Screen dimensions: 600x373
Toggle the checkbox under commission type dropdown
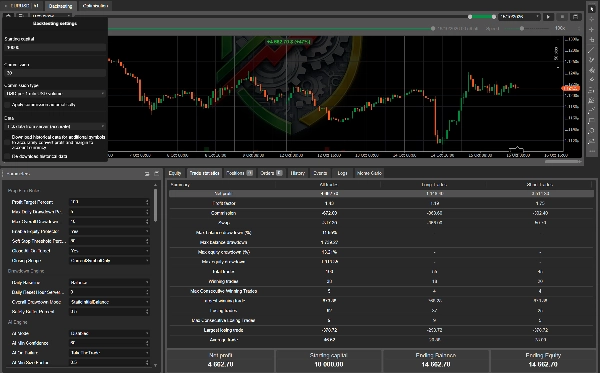pyautogui.click(x=7, y=104)
